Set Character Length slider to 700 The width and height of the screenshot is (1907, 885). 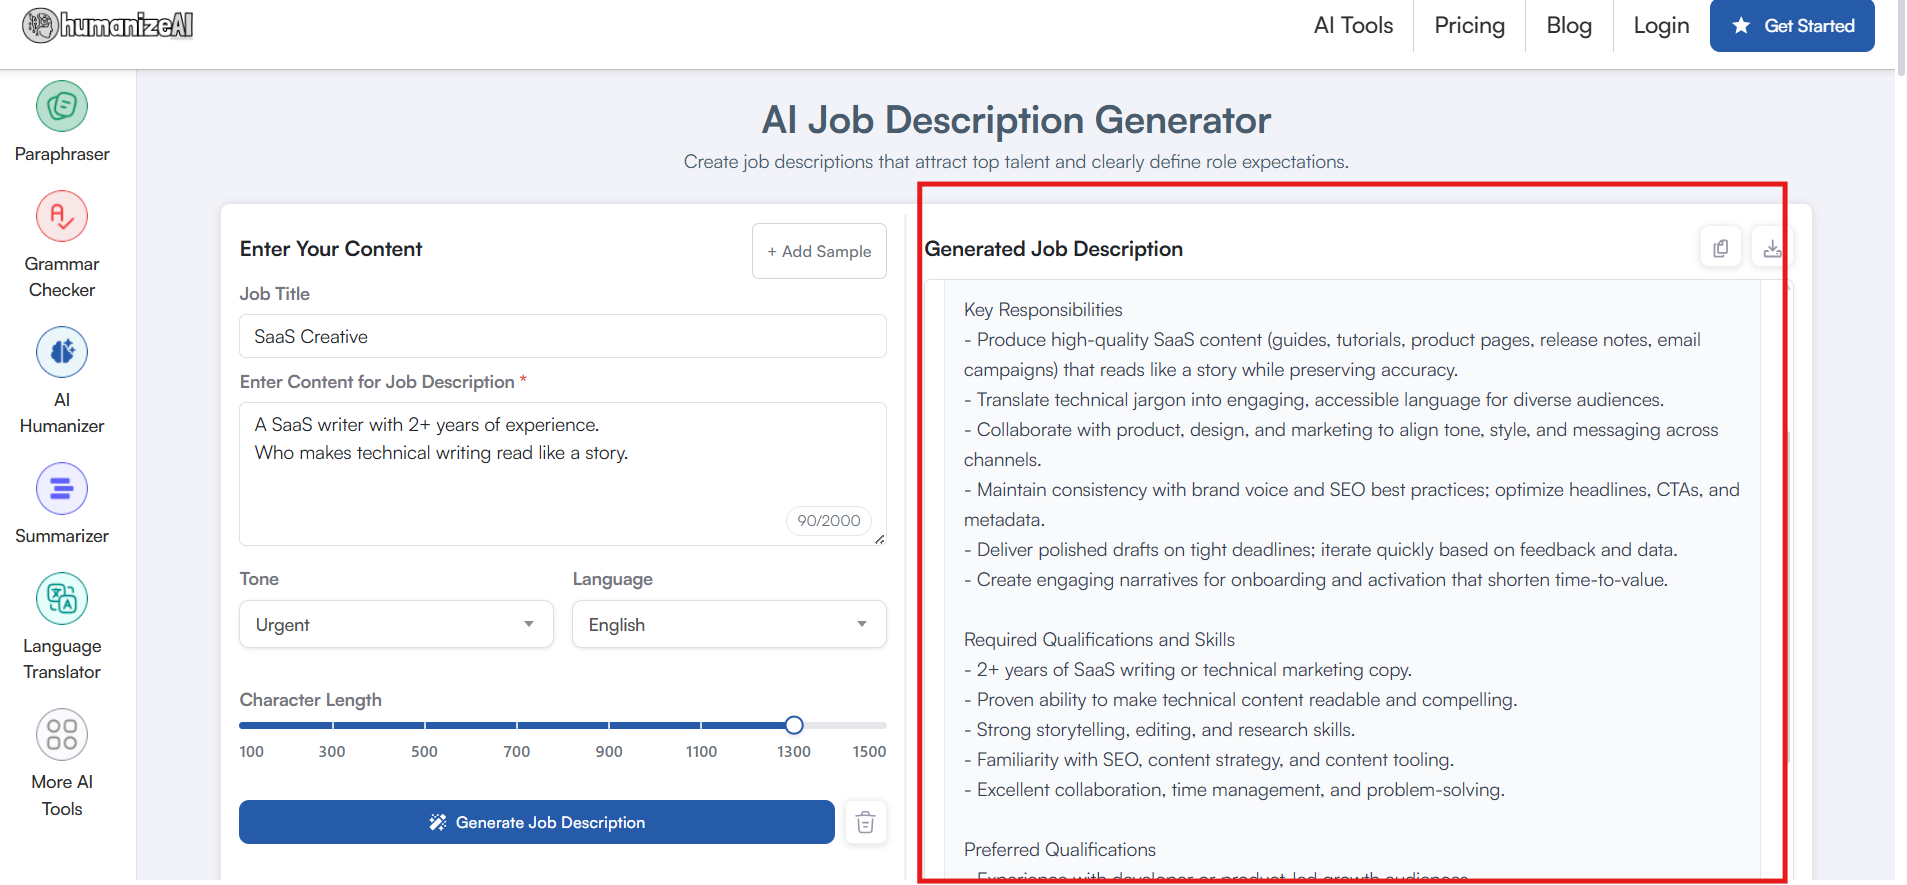tap(517, 725)
